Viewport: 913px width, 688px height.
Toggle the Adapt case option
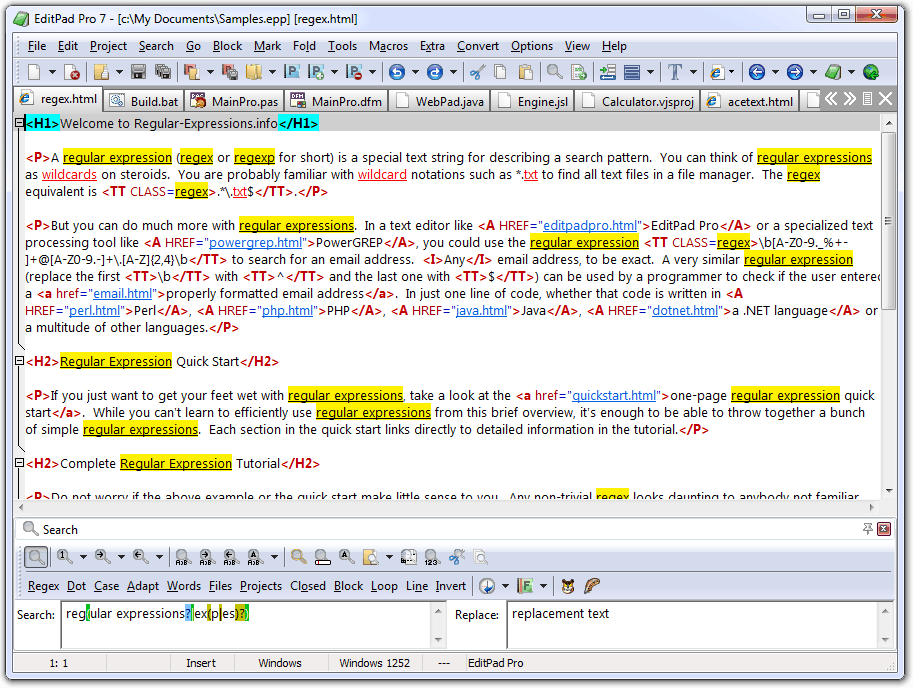pos(143,586)
